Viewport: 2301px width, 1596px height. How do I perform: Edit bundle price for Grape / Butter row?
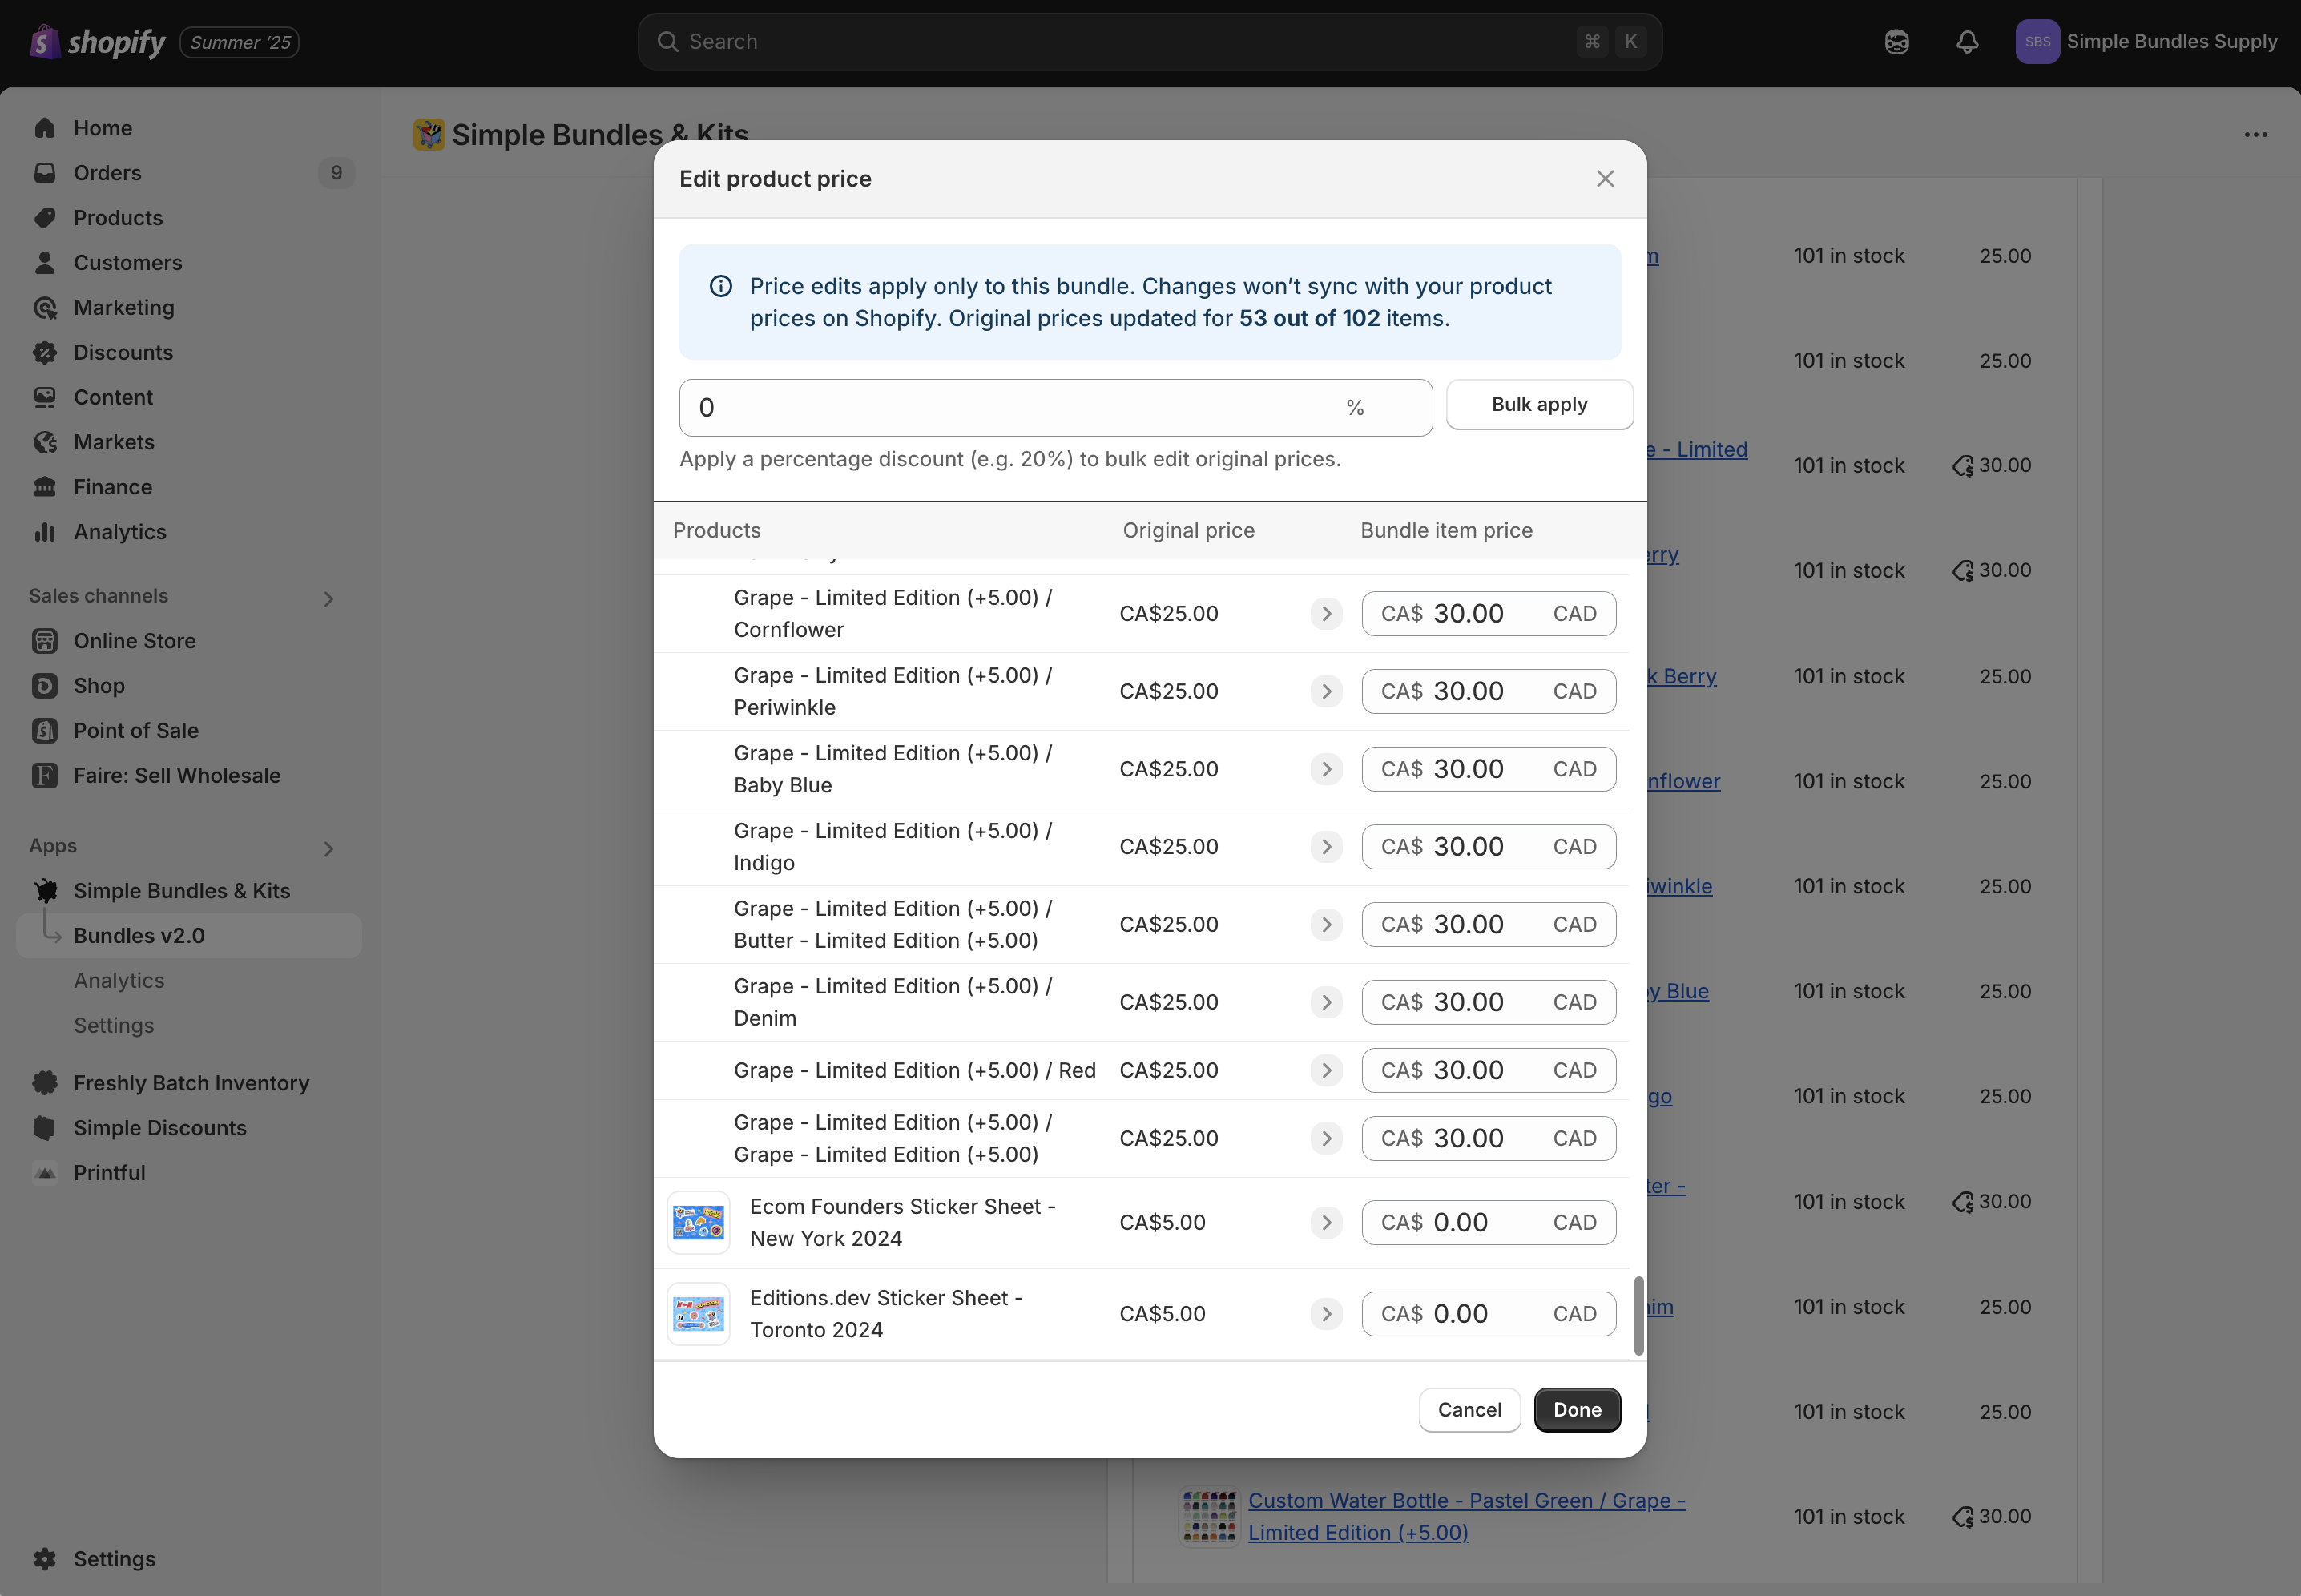(1488, 925)
